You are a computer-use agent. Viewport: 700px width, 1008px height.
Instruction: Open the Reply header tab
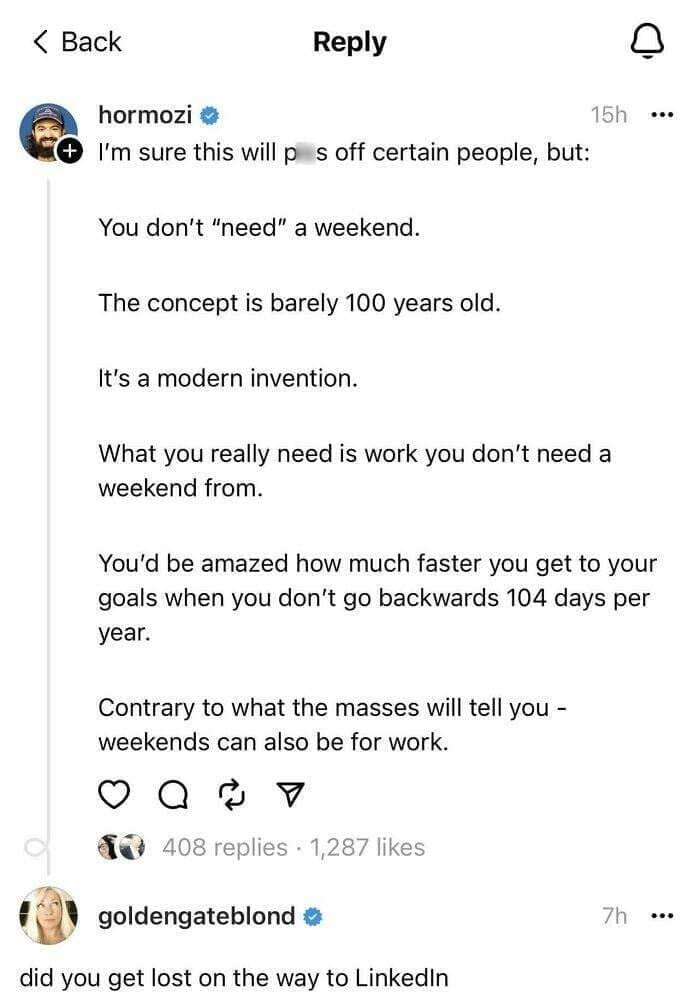(x=349, y=41)
